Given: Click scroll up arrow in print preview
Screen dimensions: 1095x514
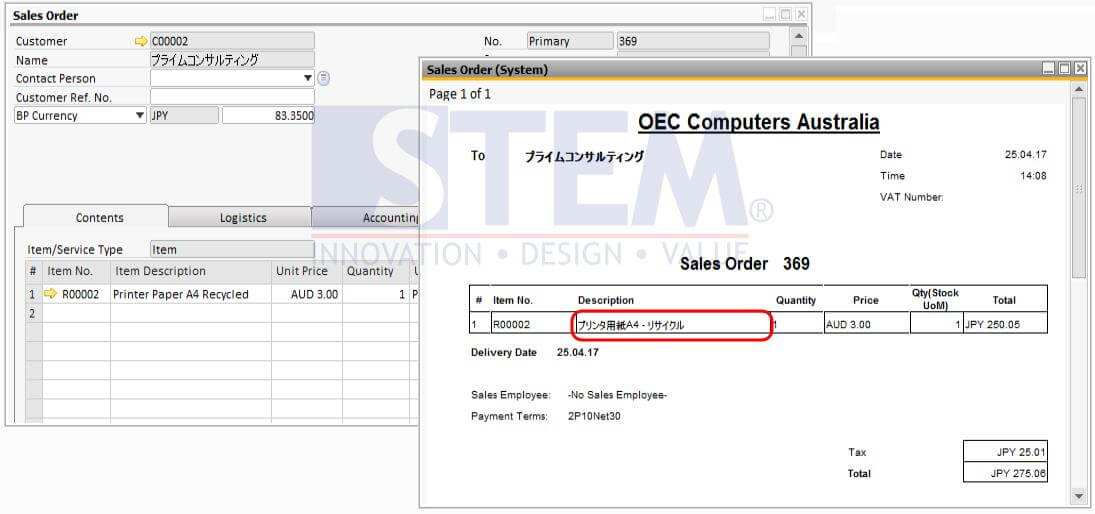Looking at the screenshot, I should [1079, 90].
